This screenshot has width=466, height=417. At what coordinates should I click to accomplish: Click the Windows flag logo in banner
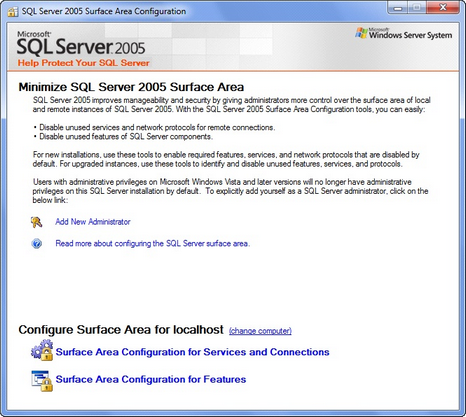pyautogui.click(x=361, y=33)
